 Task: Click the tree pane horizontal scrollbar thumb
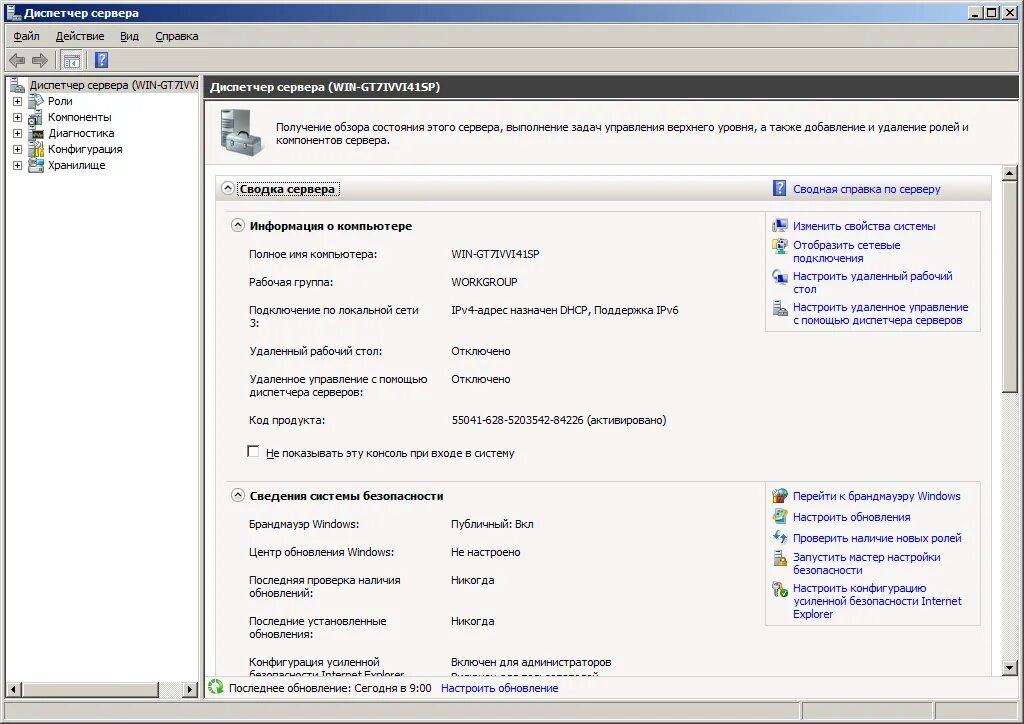click(89, 689)
